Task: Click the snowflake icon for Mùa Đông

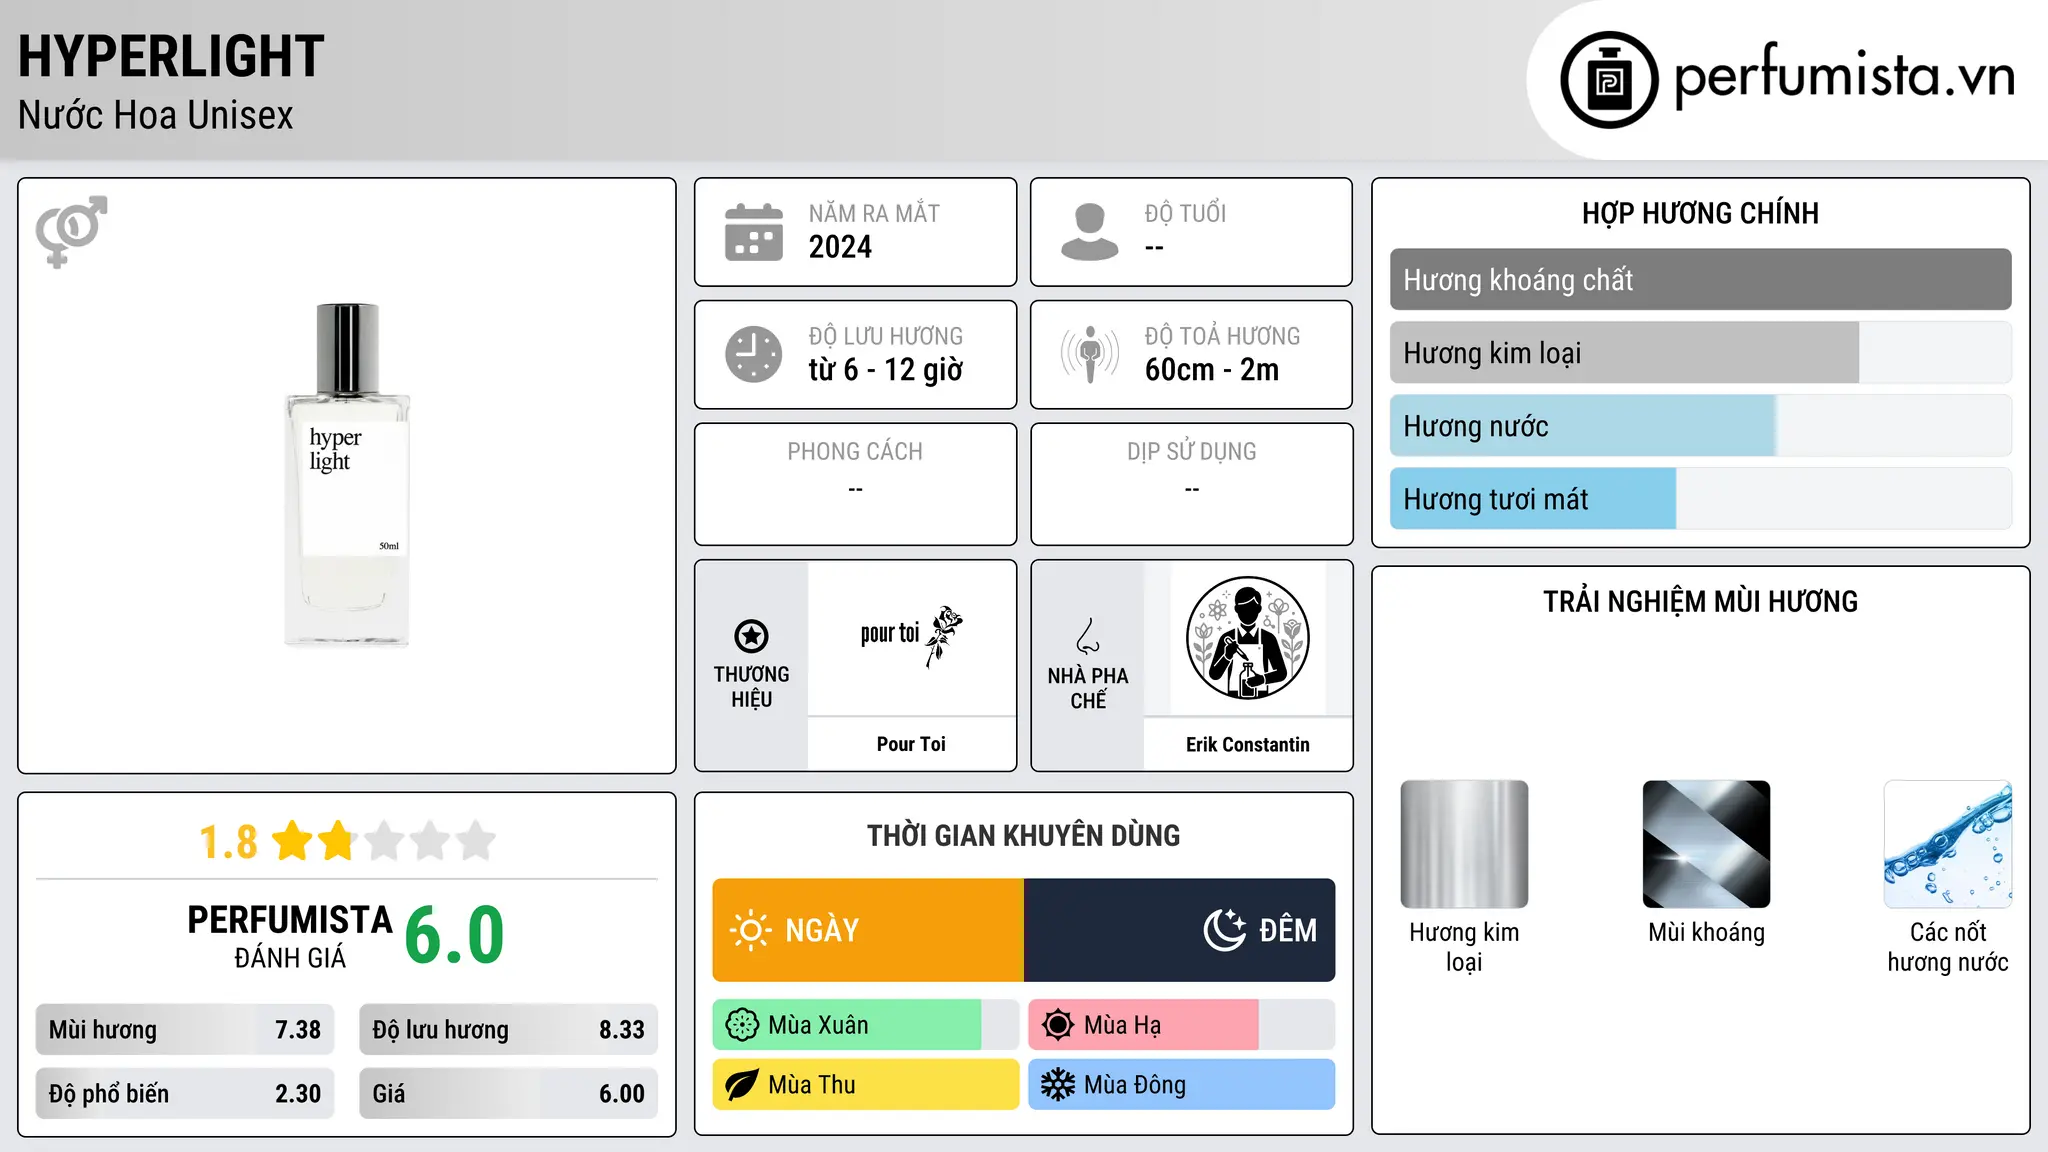Action: 1057,1085
